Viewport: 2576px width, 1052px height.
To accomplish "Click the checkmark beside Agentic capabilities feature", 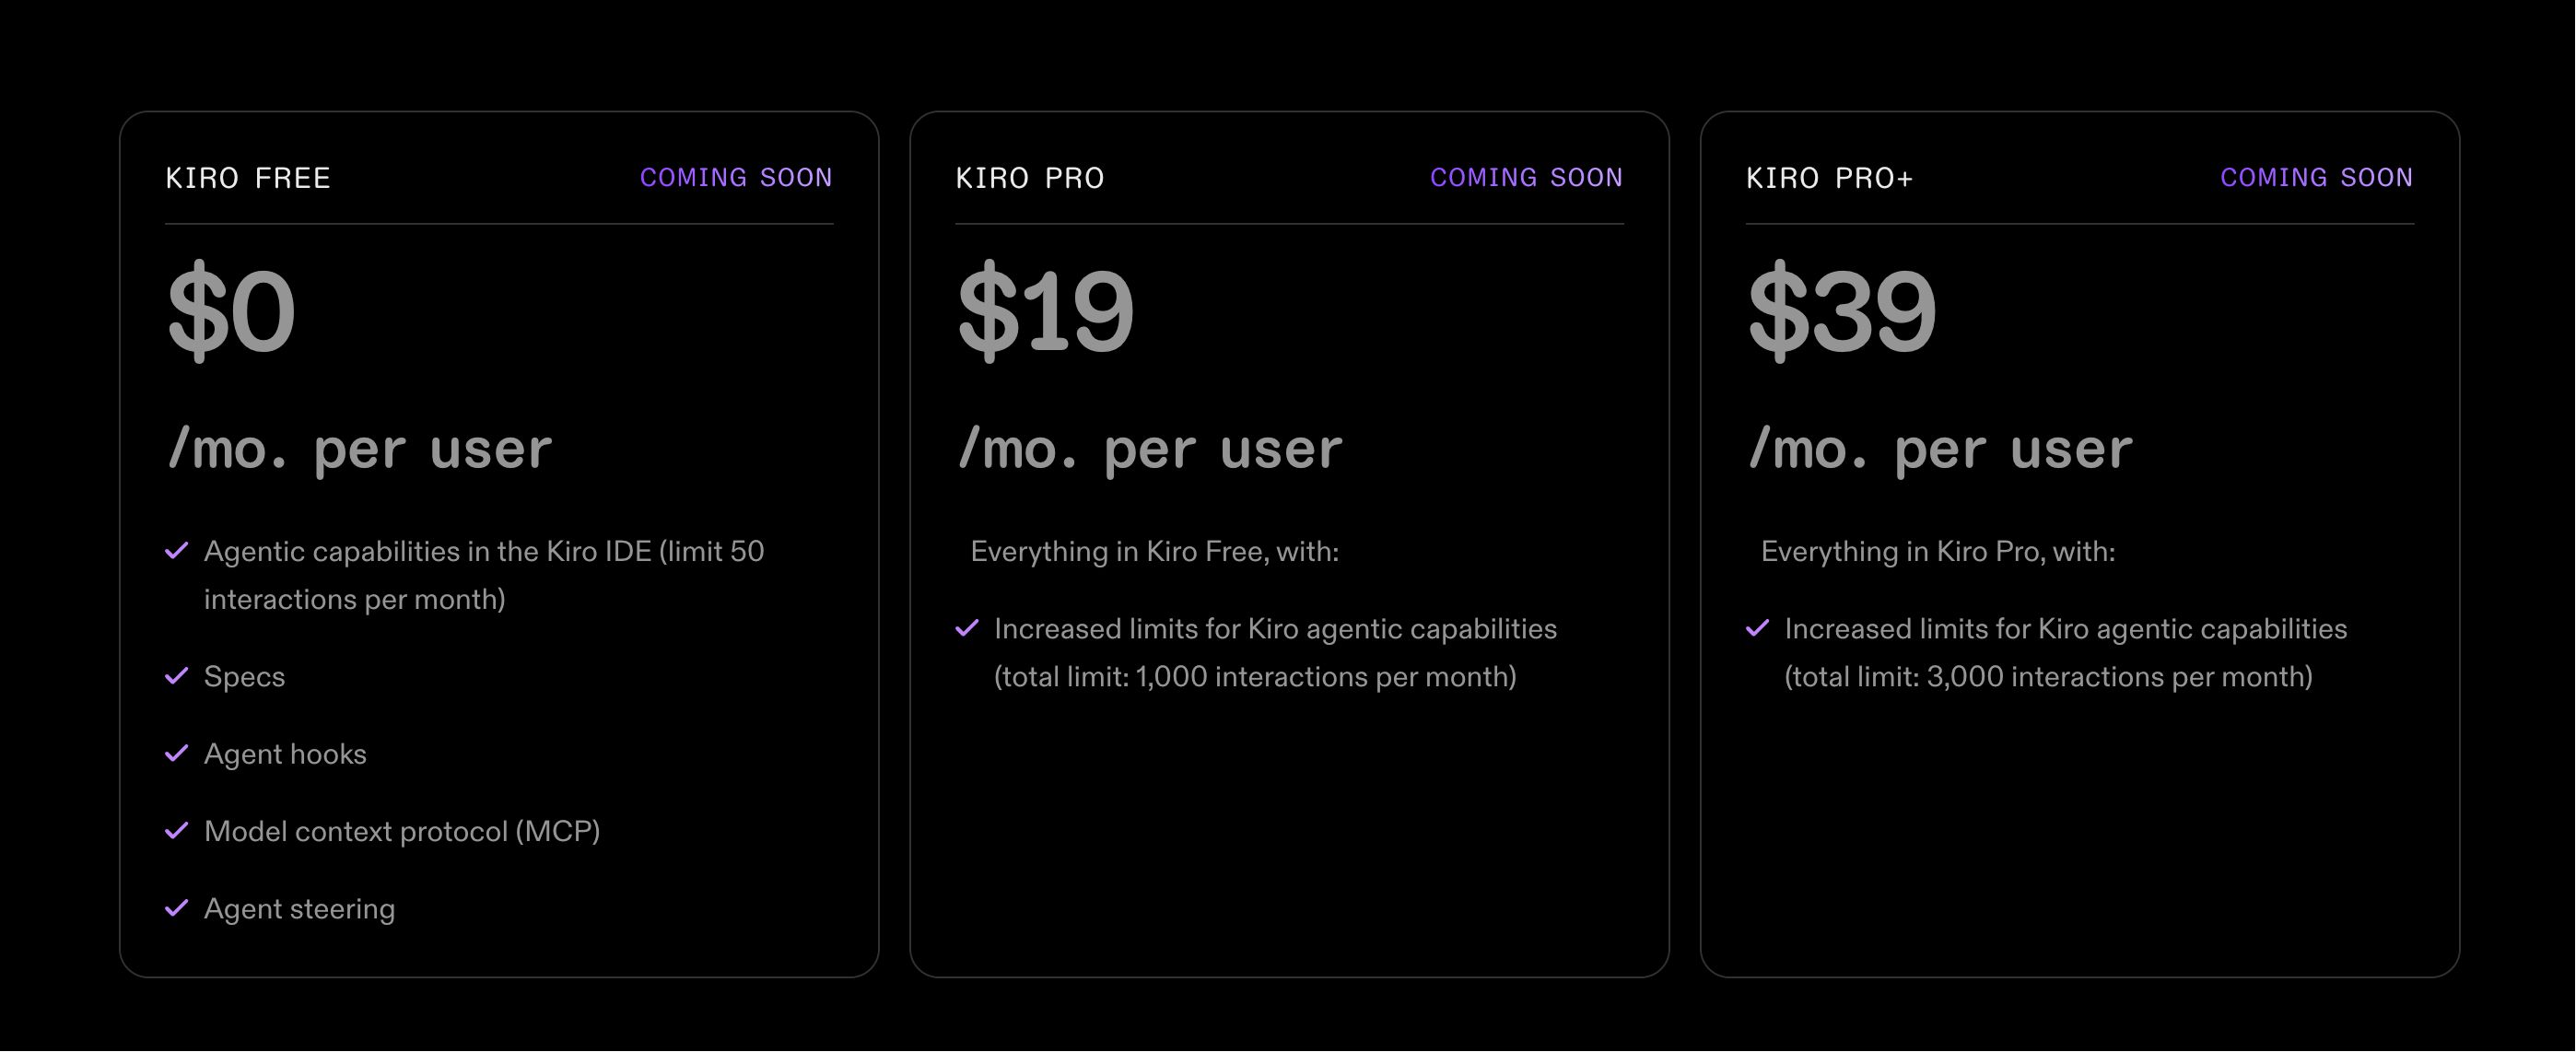I will coord(177,551).
